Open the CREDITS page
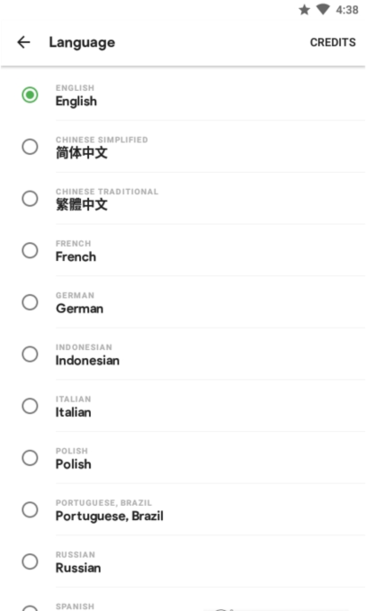The height and width of the screenshot is (611, 366). coord(332,42)
